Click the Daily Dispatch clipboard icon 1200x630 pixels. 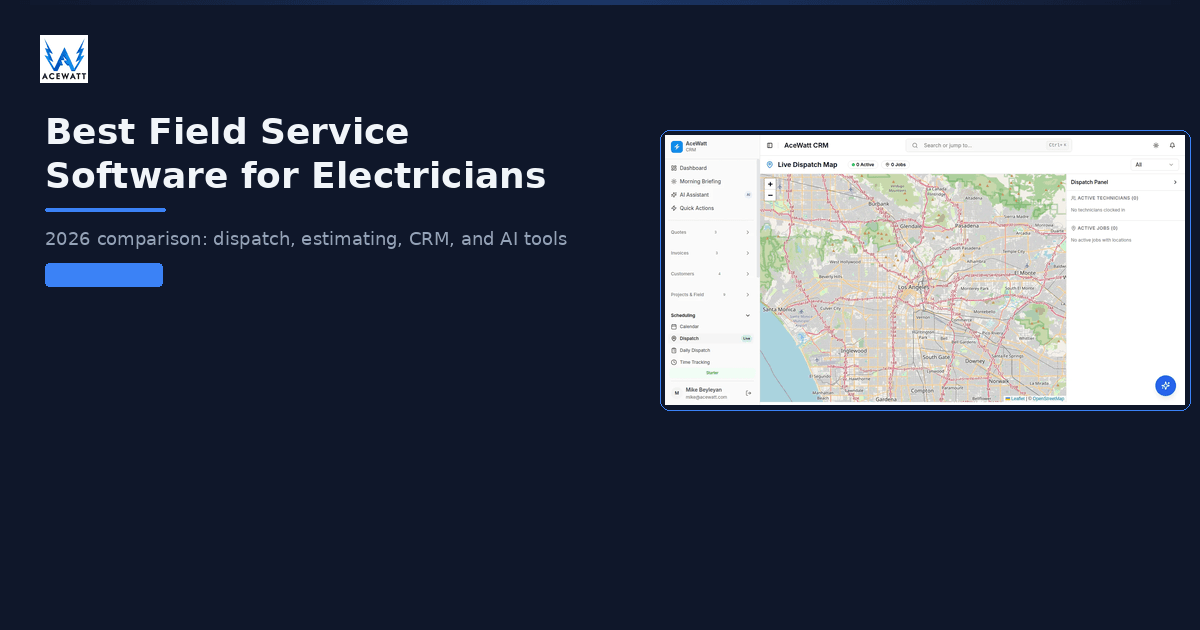tap(674, 350)
